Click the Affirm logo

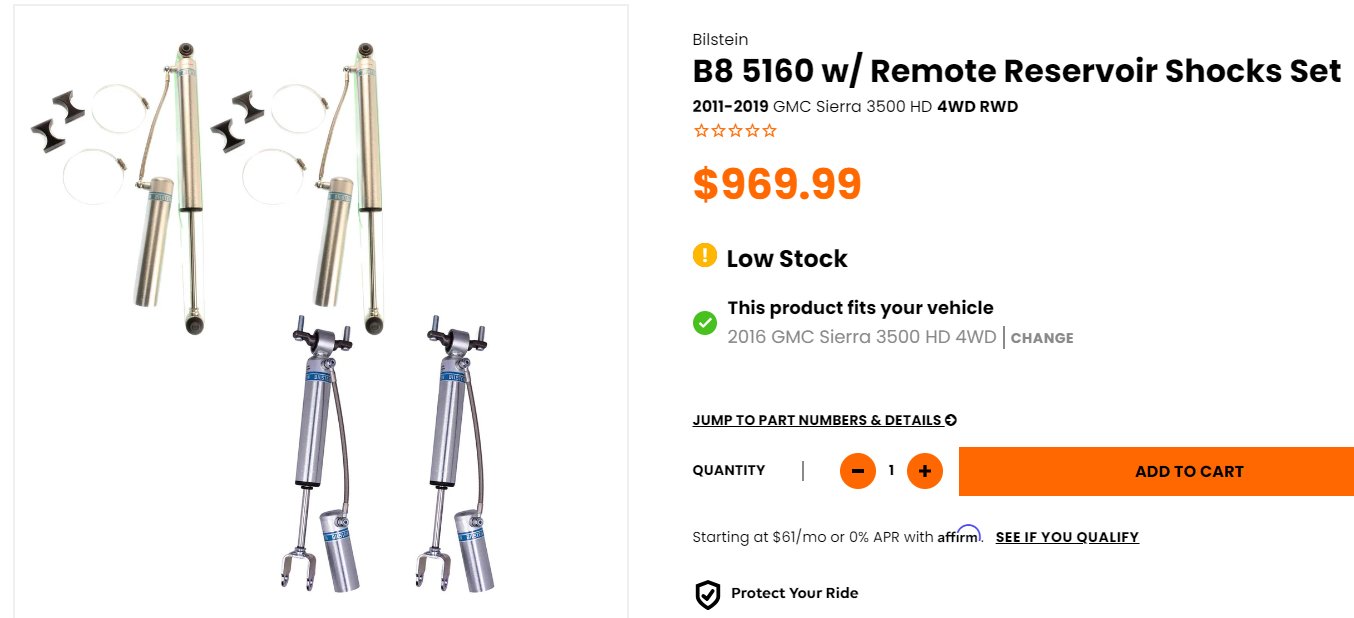(959, 535)
